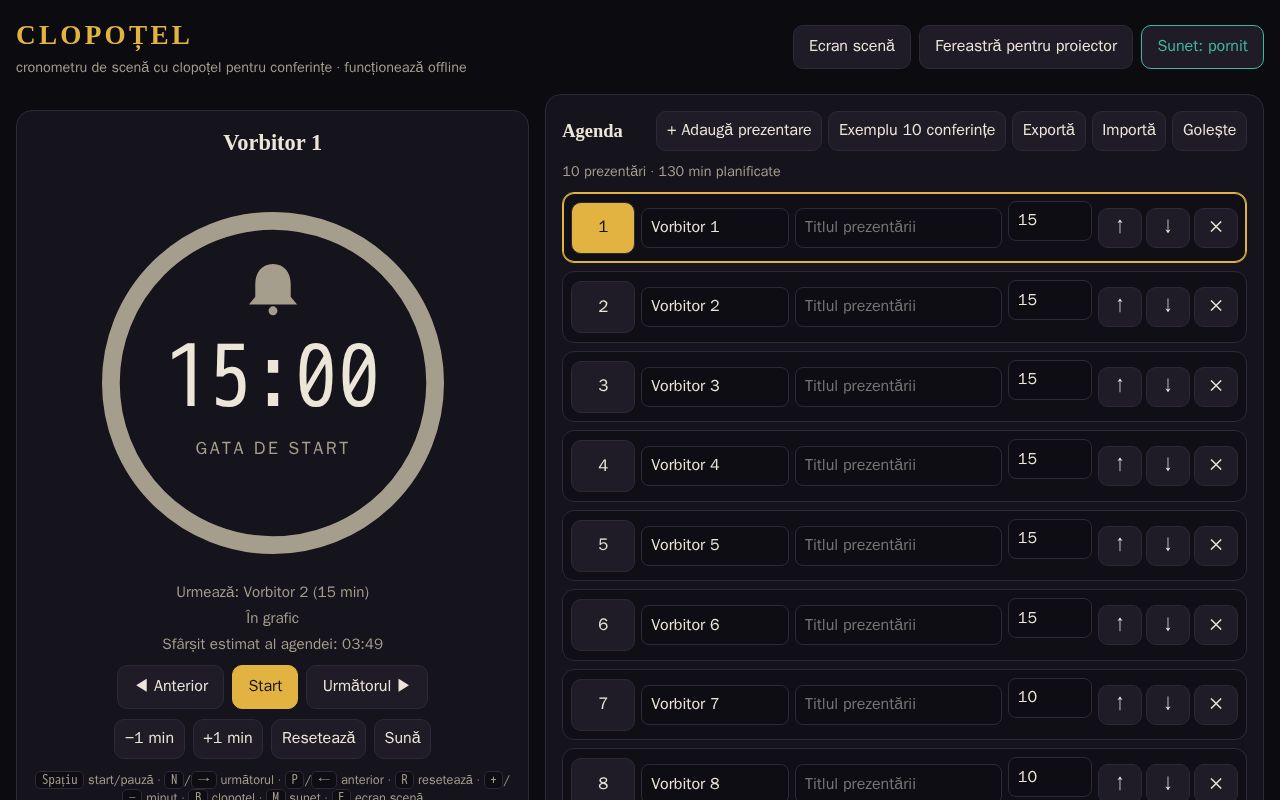Click duration field of Vorbitor 1
This screenshot has height=800, width=1280.
point(1049,221)
